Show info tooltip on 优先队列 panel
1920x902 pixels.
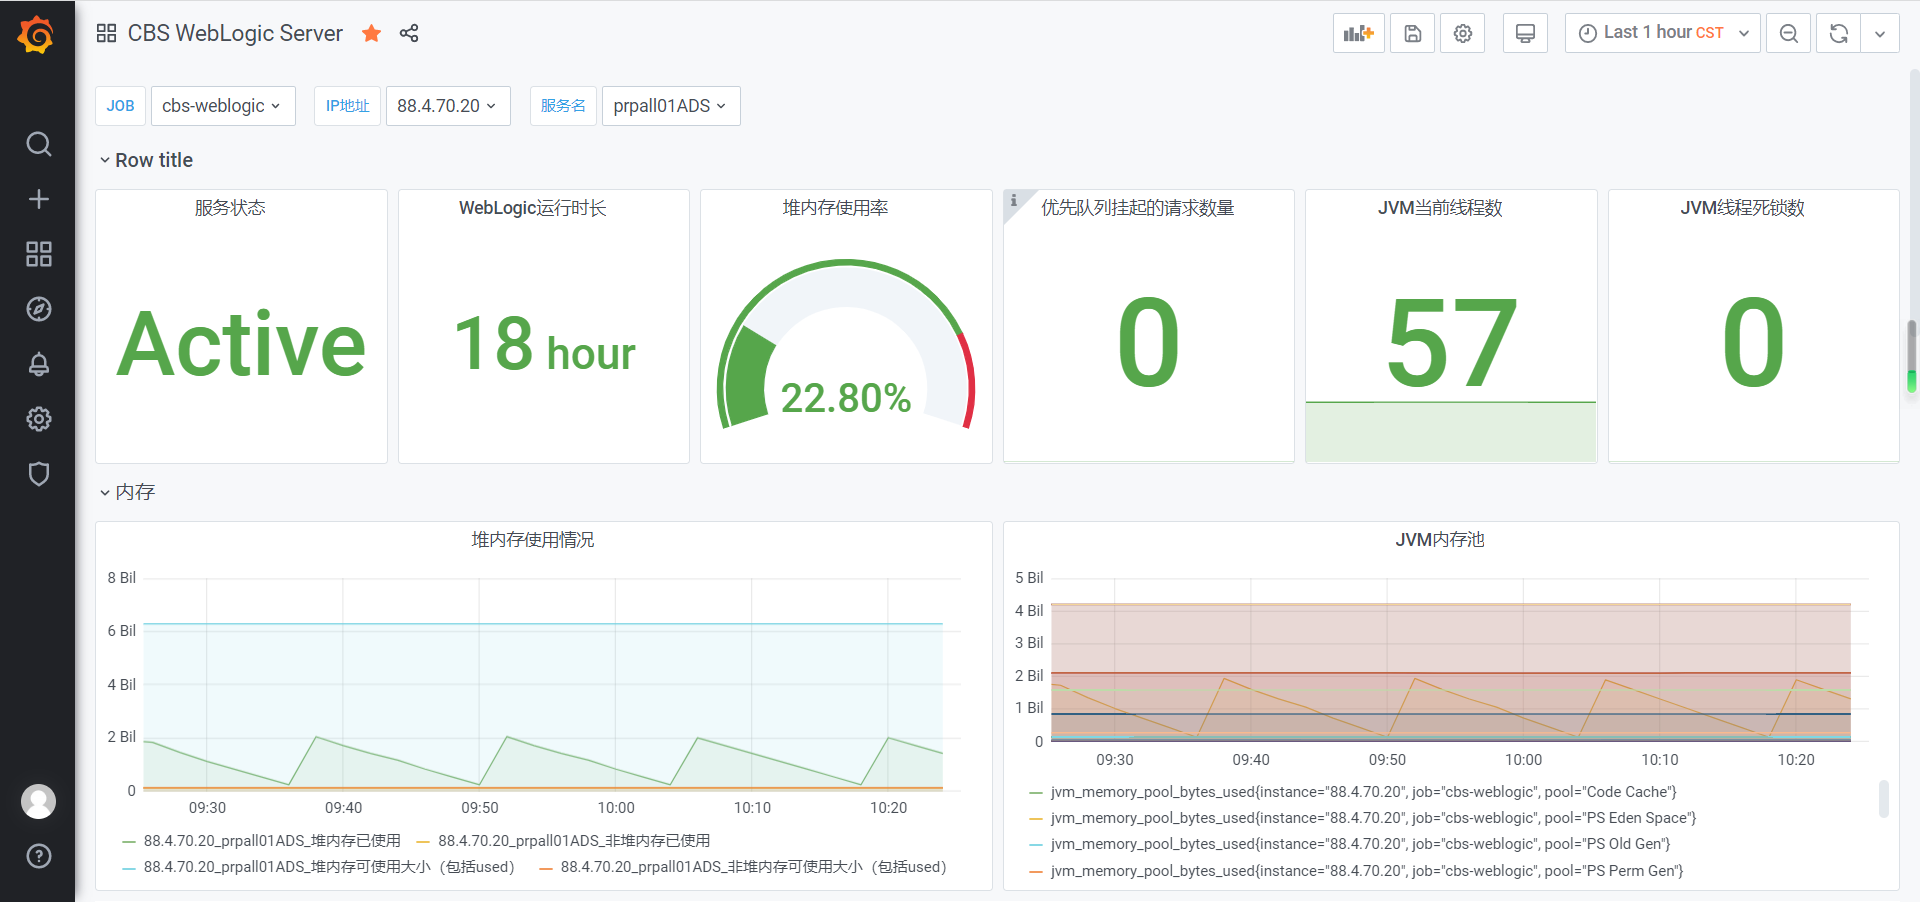tap(1014, 200)
